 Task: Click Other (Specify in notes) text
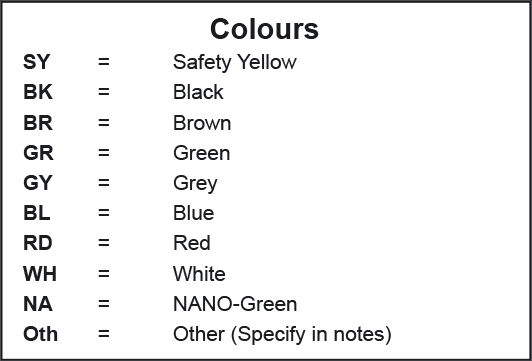point(282,335)
